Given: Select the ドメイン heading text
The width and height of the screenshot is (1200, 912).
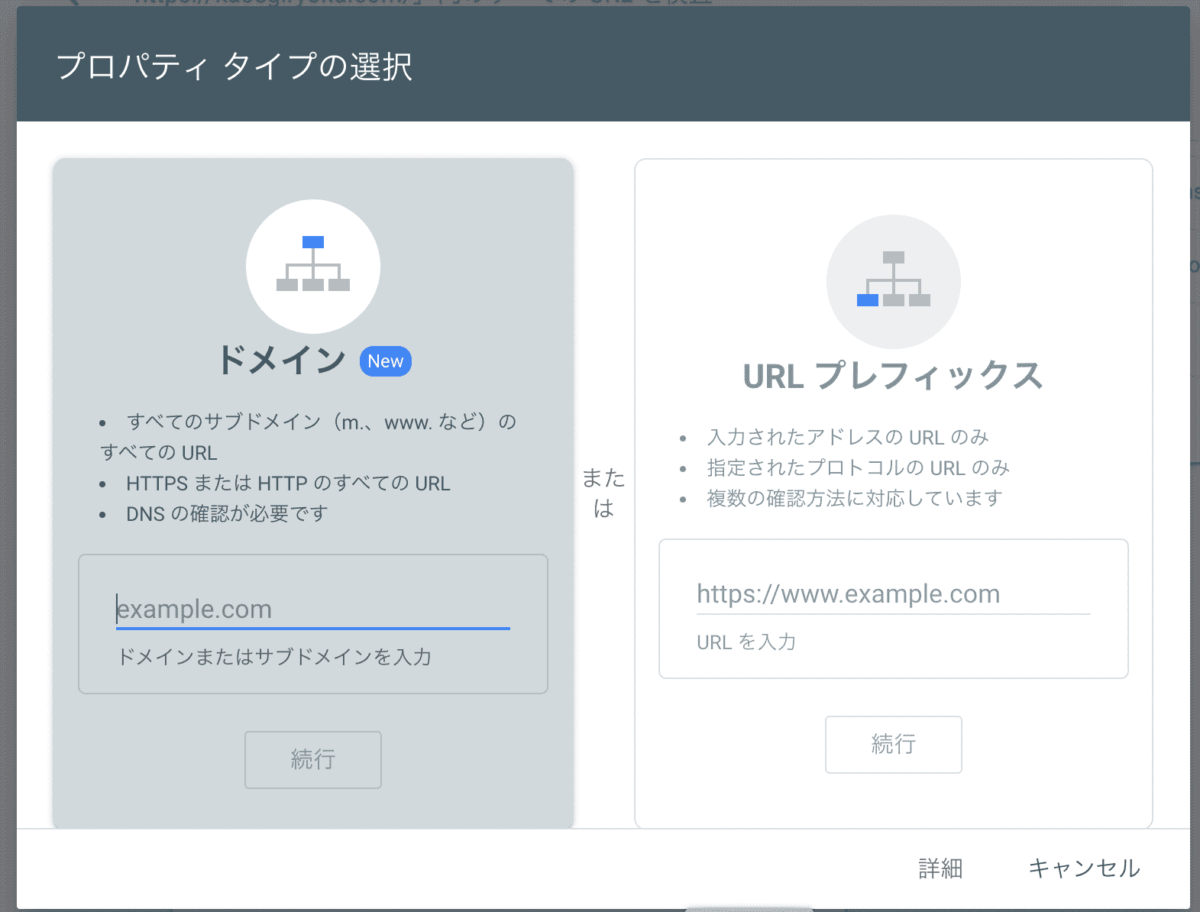Looking at the screenshot, I should click(x=281, y=361).
